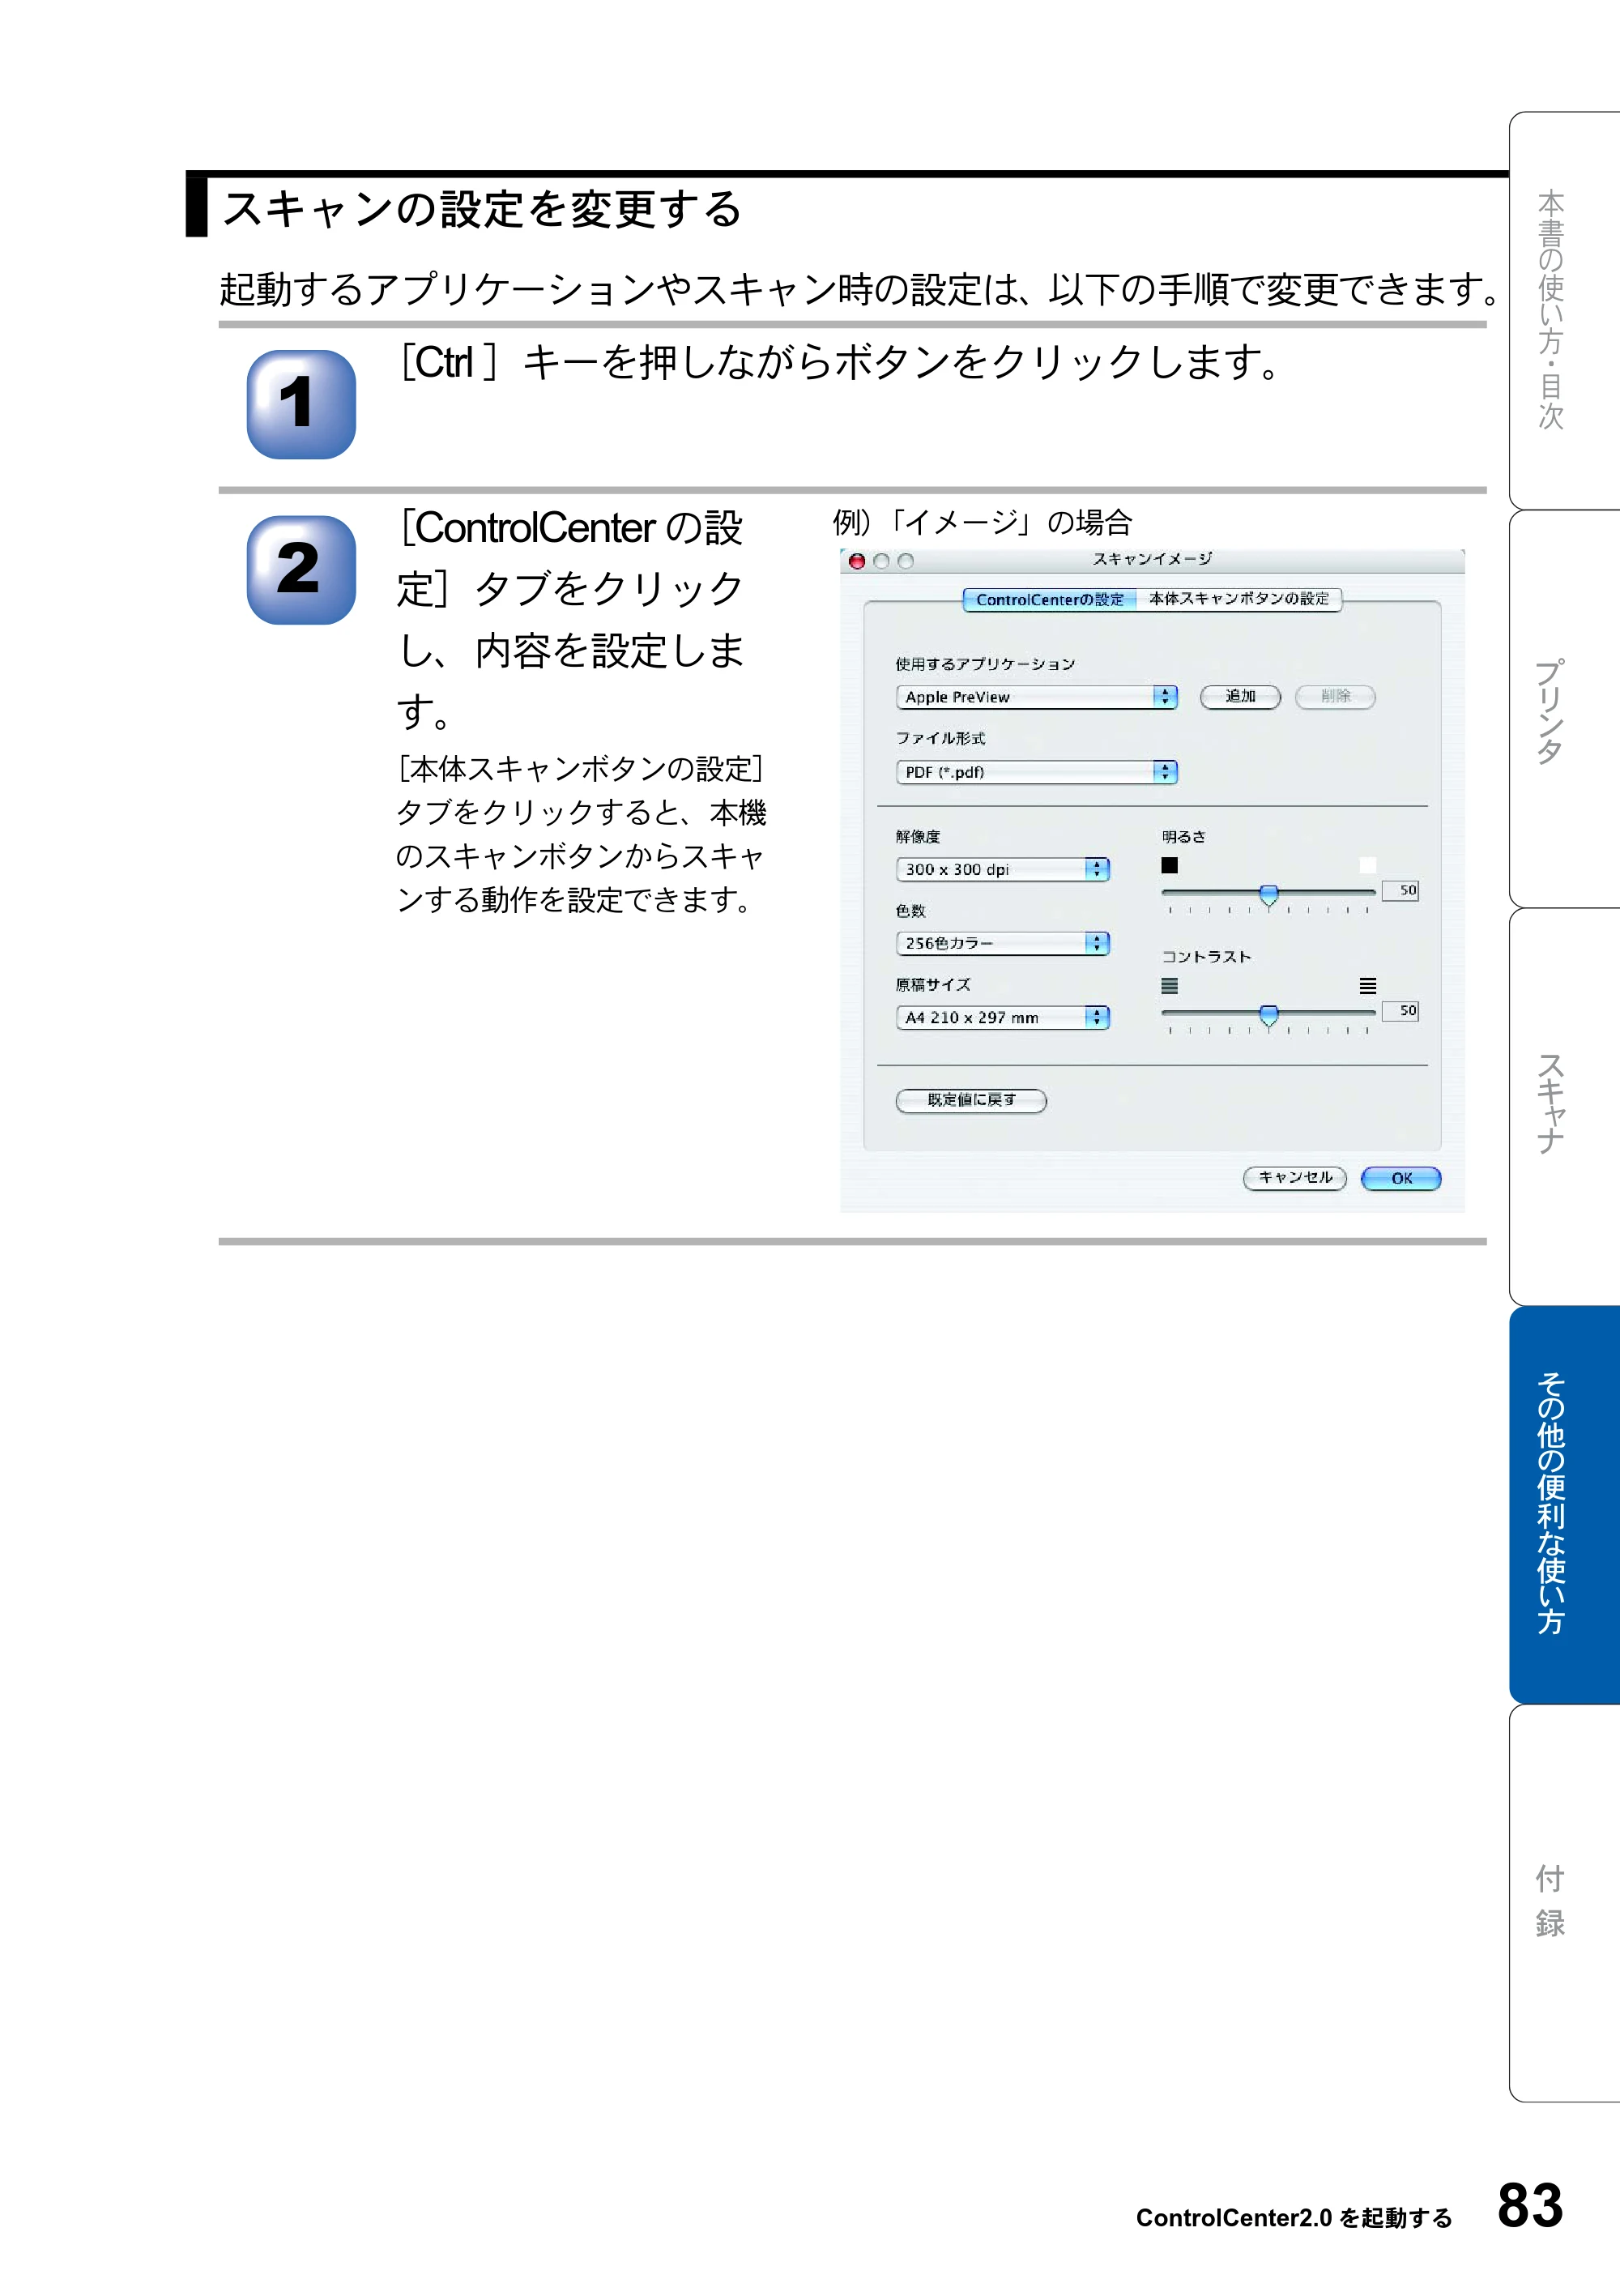Click the white bright-brightness icon
The height and width of the screenshot is (2296, 1620).
click(1367, 865)
